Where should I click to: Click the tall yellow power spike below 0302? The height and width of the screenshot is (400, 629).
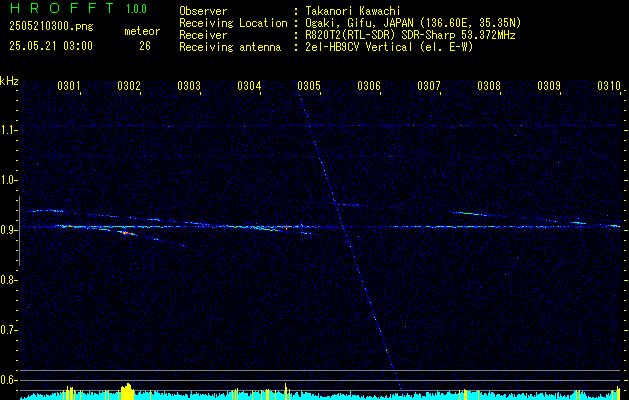[x=127, y=391]
